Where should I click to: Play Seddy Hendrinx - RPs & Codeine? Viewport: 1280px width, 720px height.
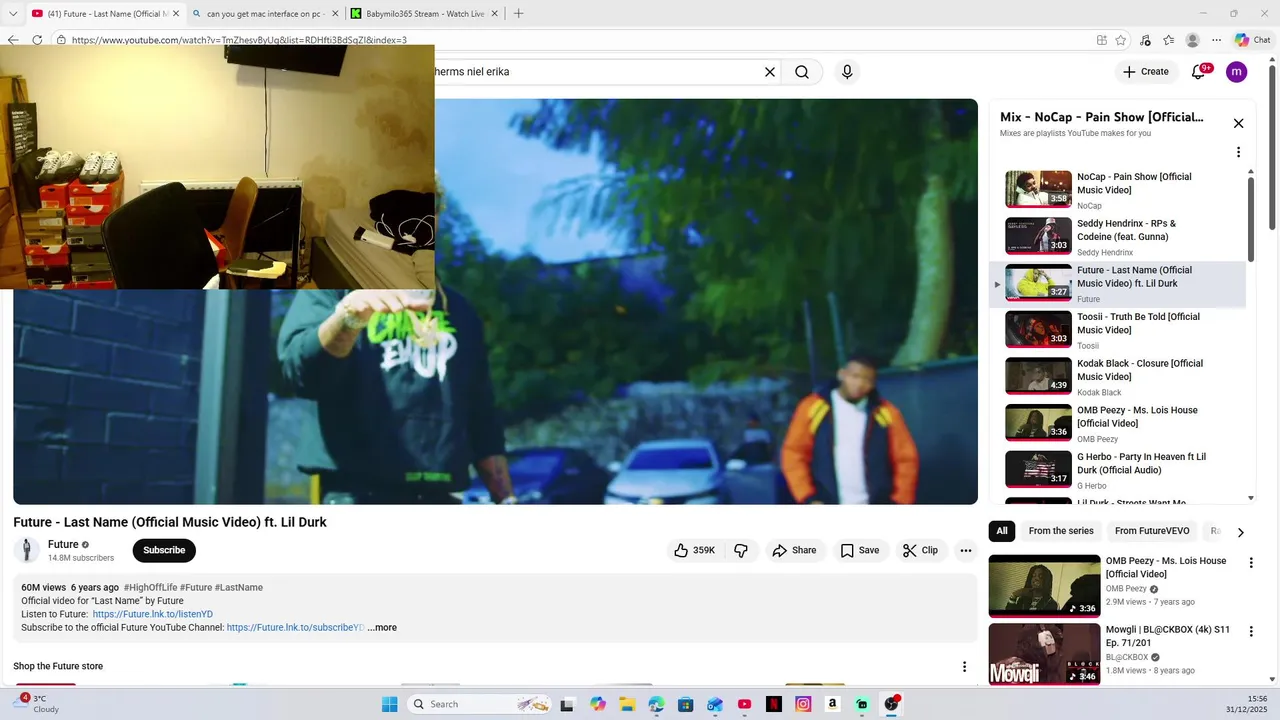click(1118, 237)
